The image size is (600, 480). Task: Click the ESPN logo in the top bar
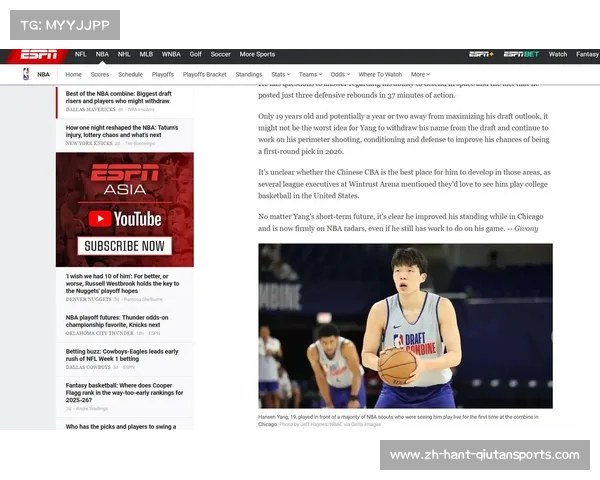39,54
